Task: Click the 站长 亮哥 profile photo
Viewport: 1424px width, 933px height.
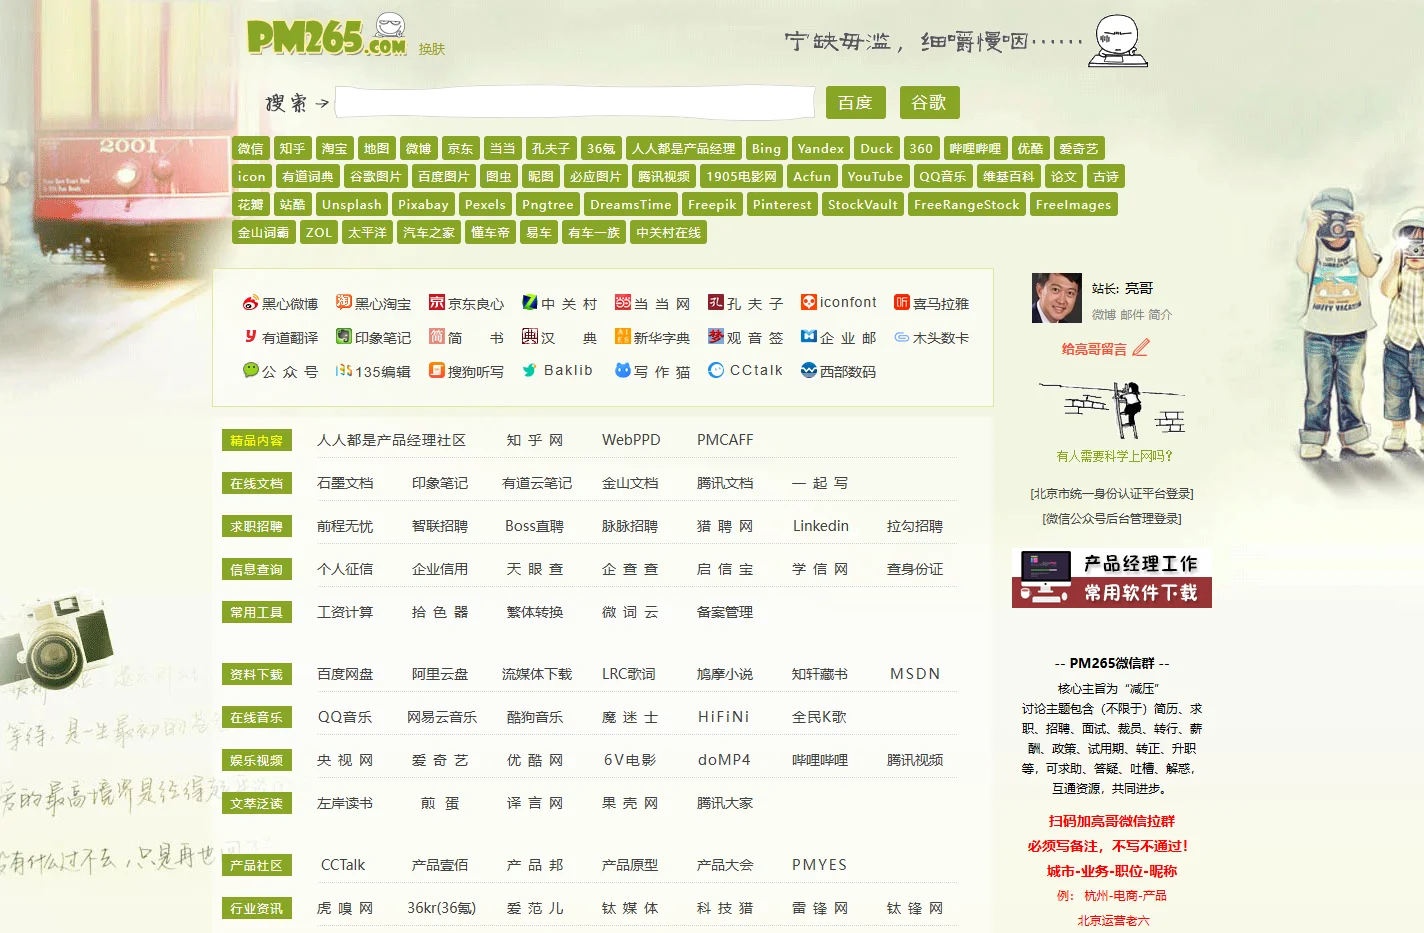Action: 1057,298
